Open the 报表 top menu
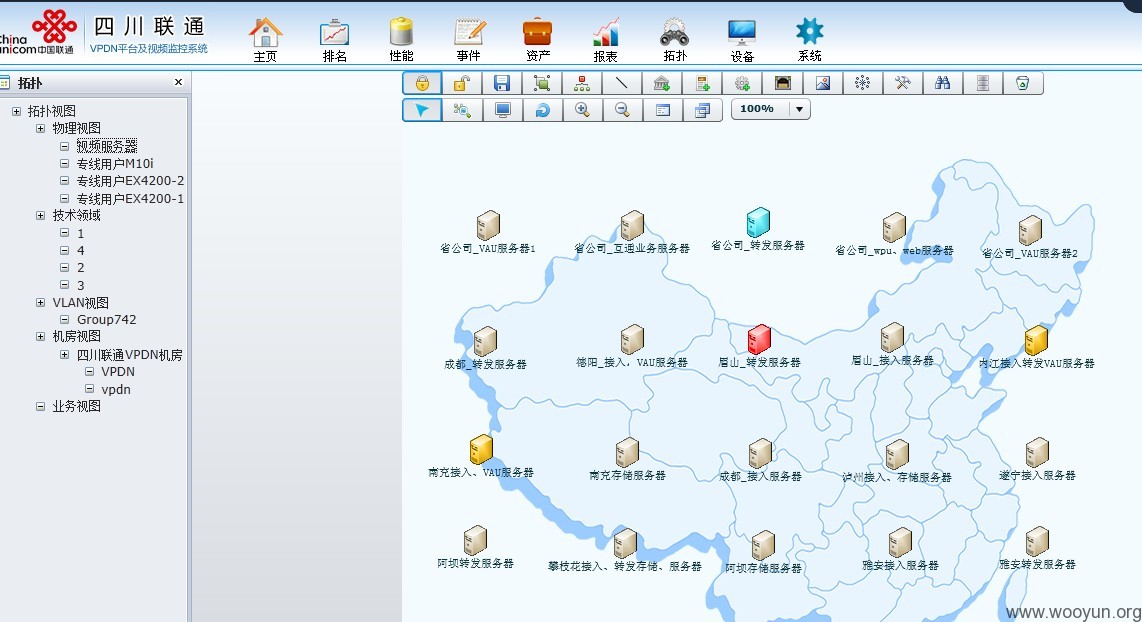1142x622 pixels. (x=605, y=39)
